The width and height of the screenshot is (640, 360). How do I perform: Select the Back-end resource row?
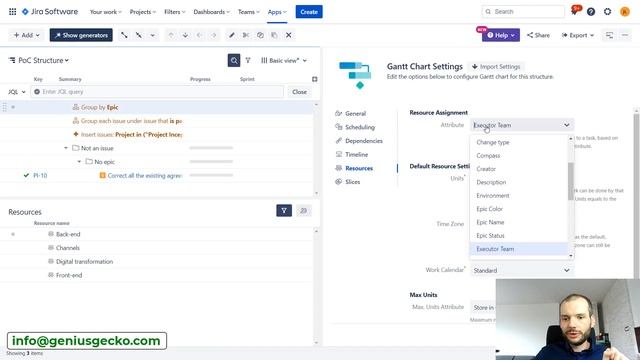157,234
